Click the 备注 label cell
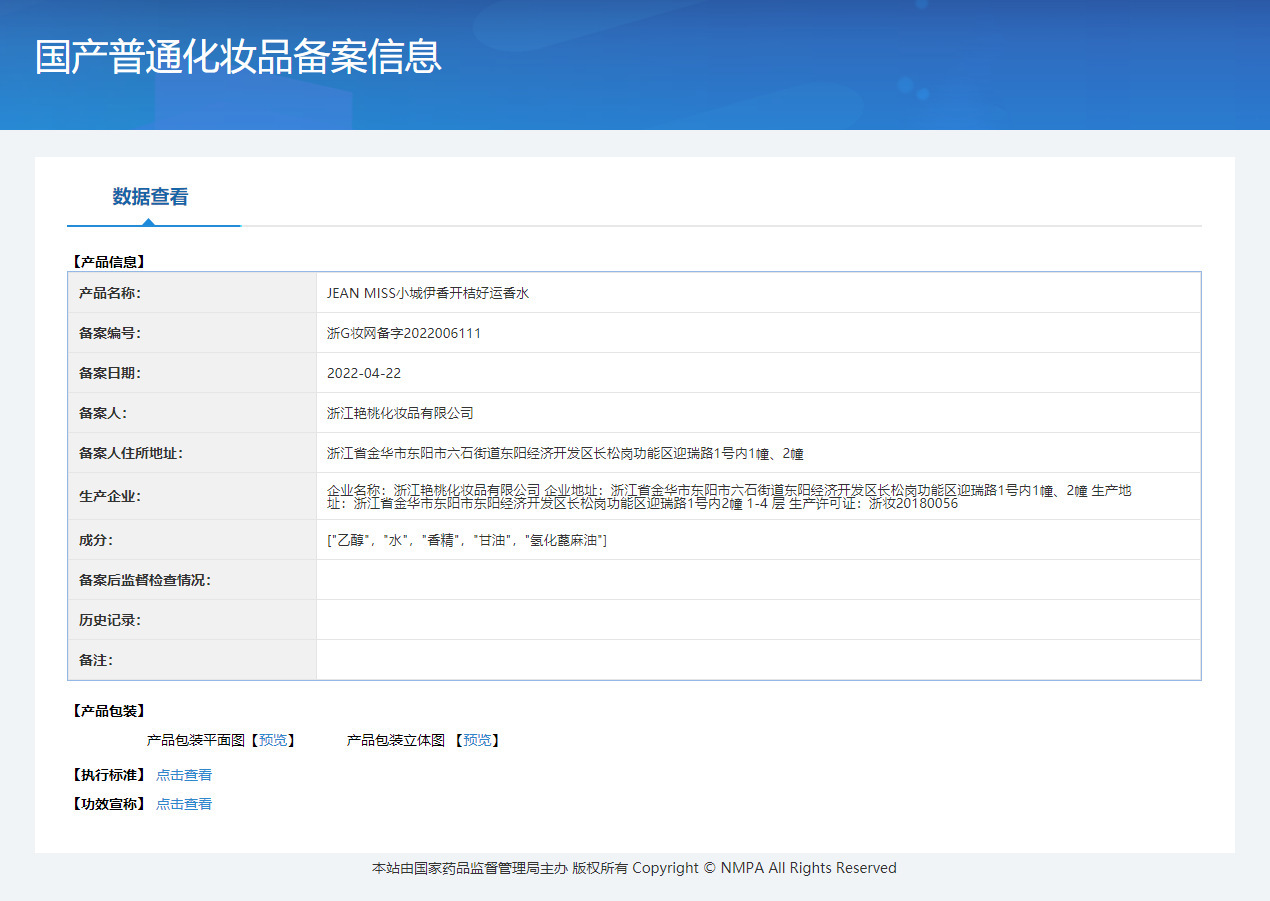Image resolution: width=1270 pixels, height=901 pixels. pos(192,660)
